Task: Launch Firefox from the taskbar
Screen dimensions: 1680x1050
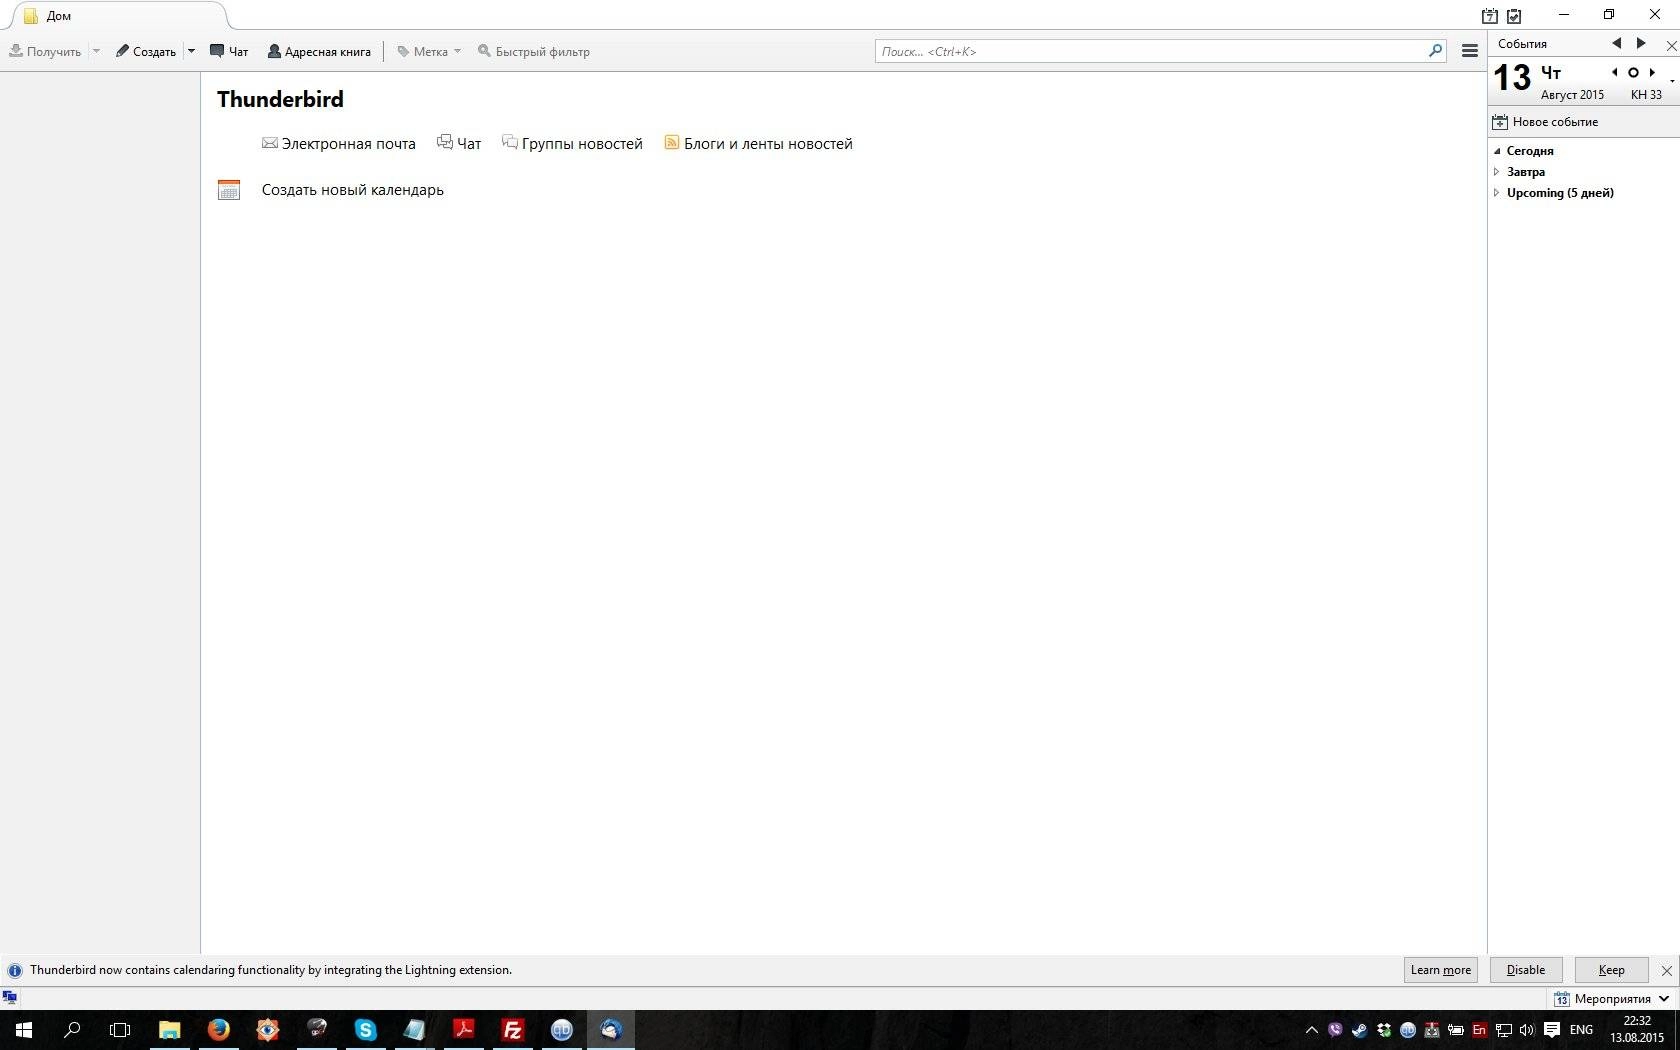Action: click(x=218, y=1030)
